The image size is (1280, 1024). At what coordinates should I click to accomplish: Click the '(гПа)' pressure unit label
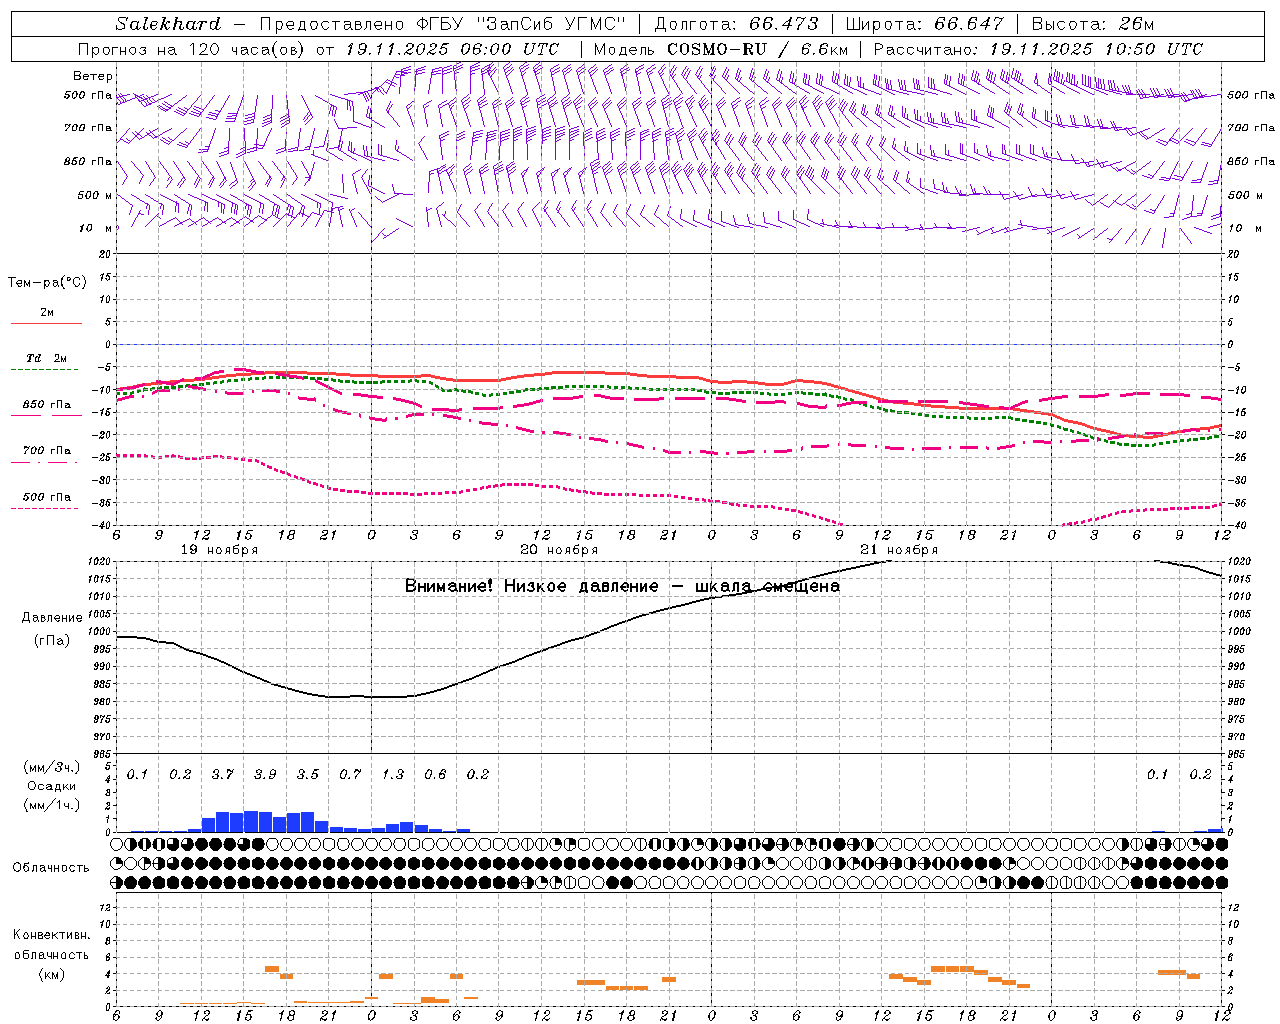coord(52,641)
